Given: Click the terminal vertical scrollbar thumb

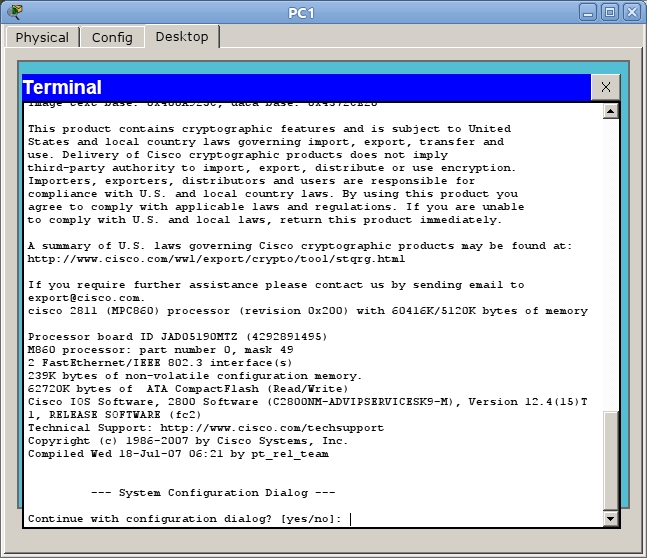Looking at the screenshot, I should click(x=610, y=460).
